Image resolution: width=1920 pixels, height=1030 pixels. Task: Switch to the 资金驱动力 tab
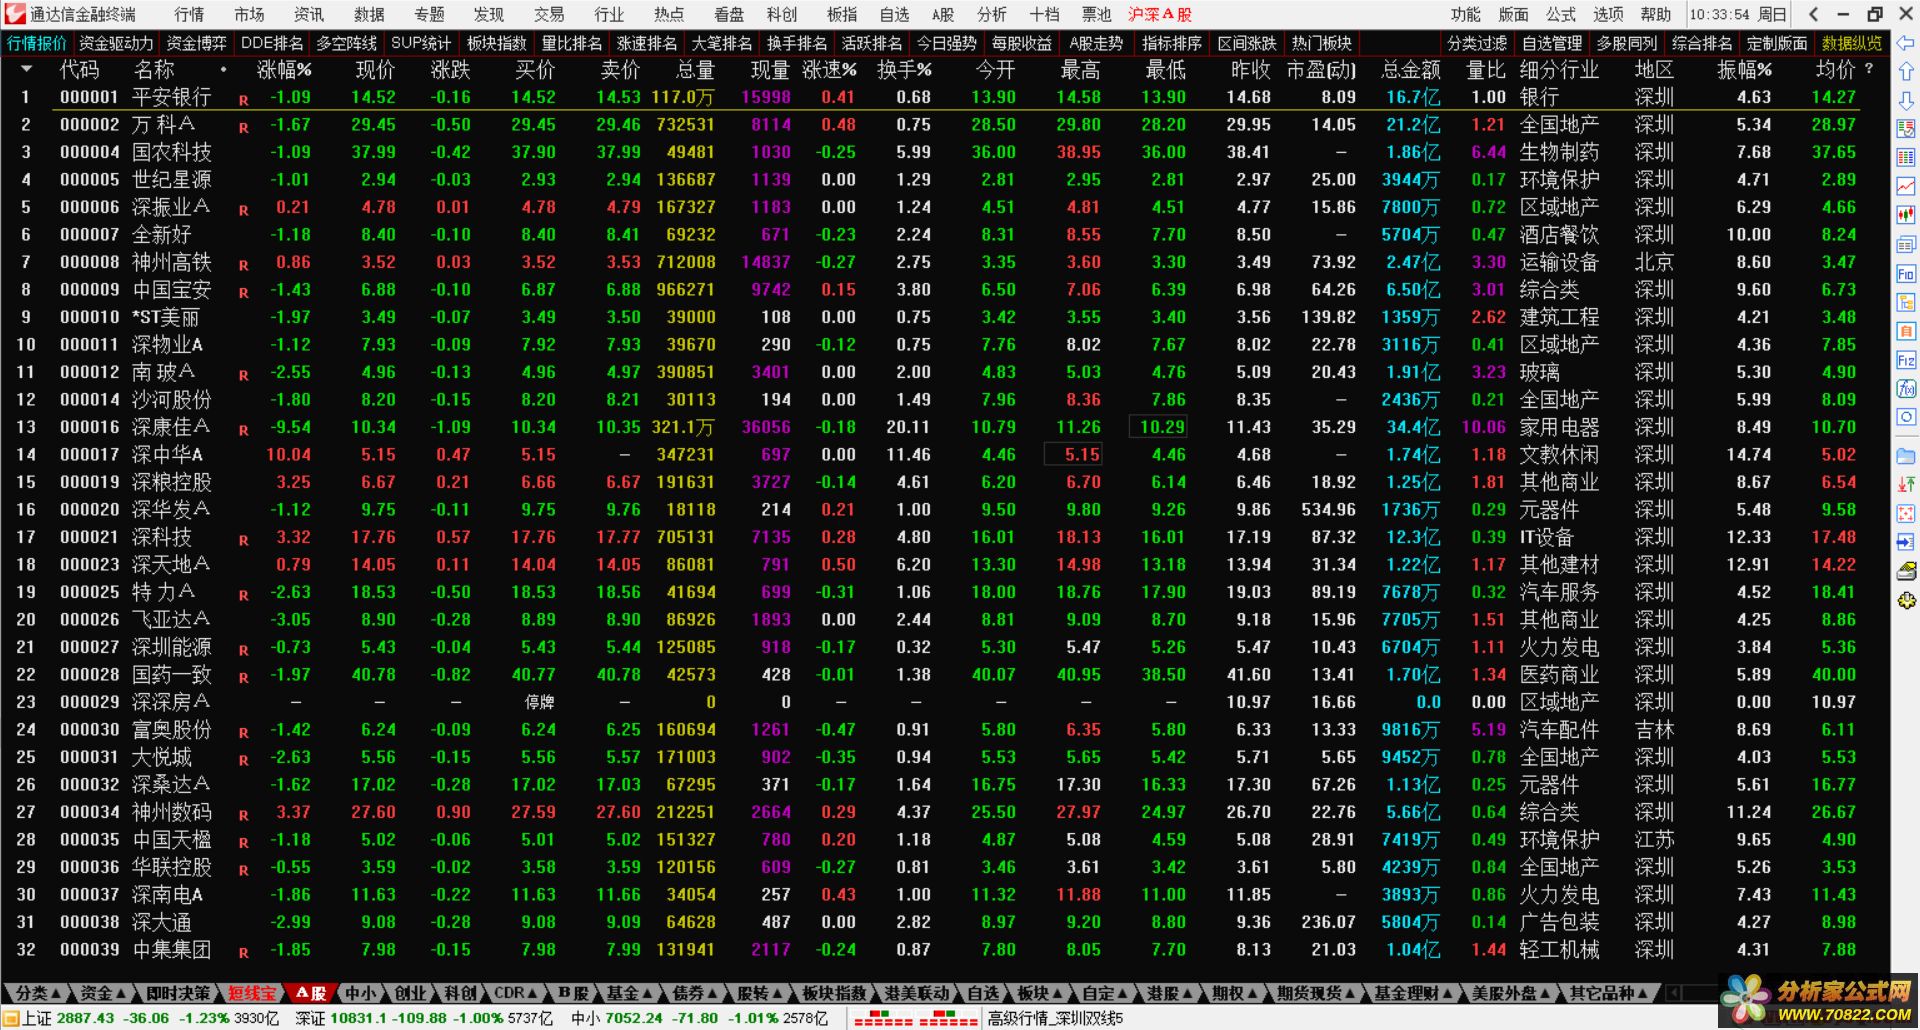116,43
